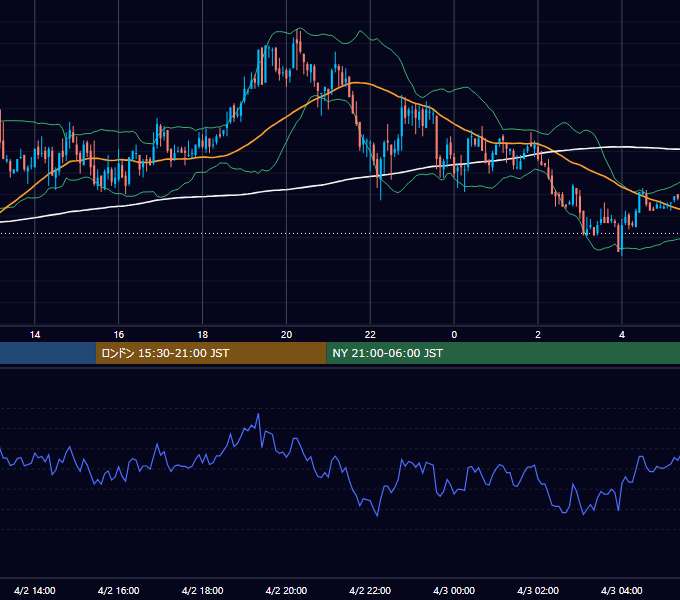Click the 2 hour label on price chart axis
This screenshot has width=680, height=600.
coord(538,335)
